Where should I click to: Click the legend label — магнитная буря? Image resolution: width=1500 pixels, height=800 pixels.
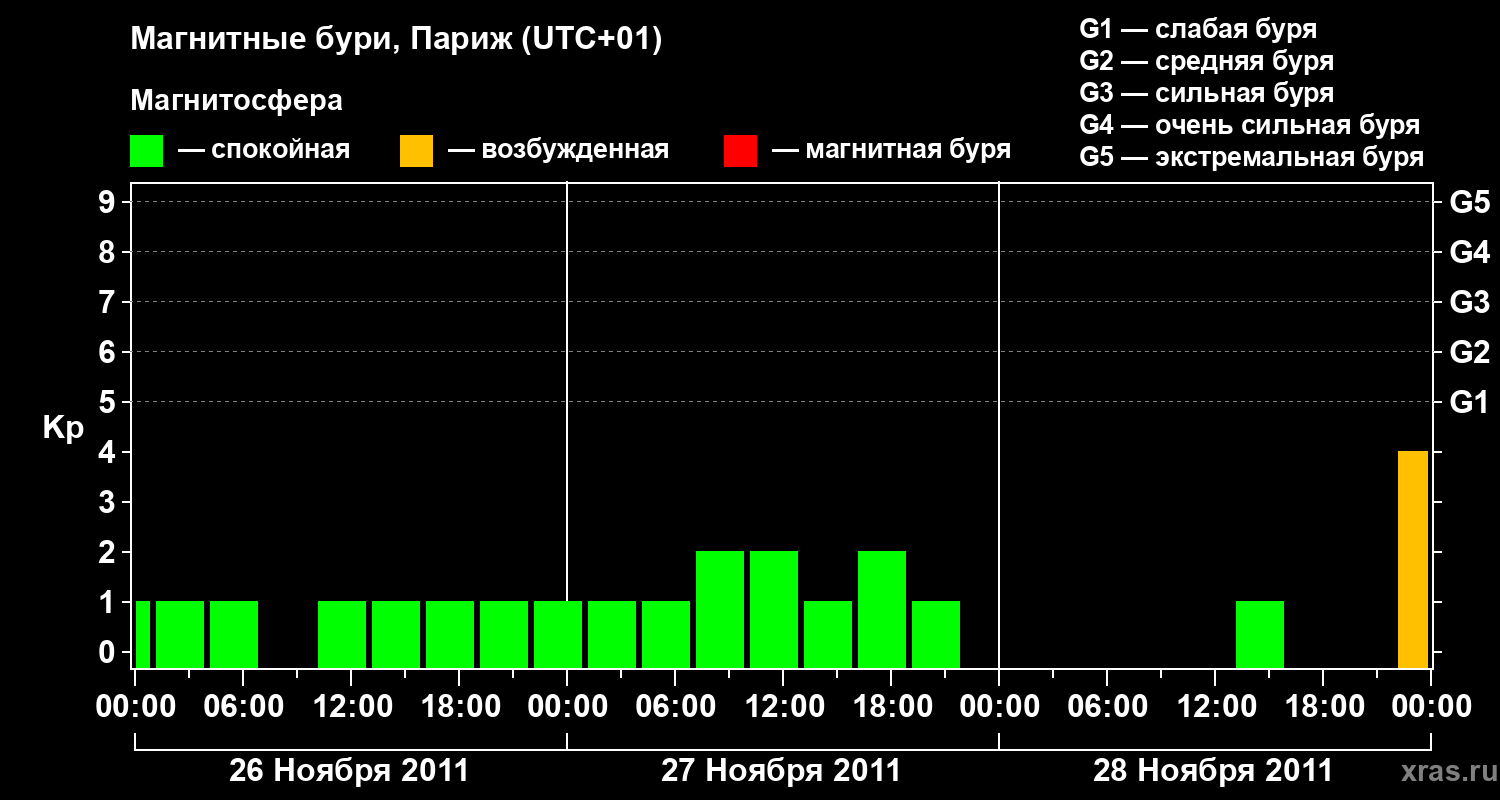tap(891, 151)
